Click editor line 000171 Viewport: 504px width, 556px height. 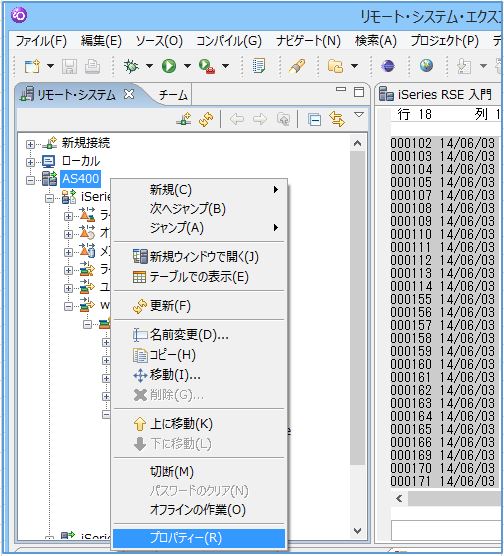pyautogui.click(x=442, y=481)
